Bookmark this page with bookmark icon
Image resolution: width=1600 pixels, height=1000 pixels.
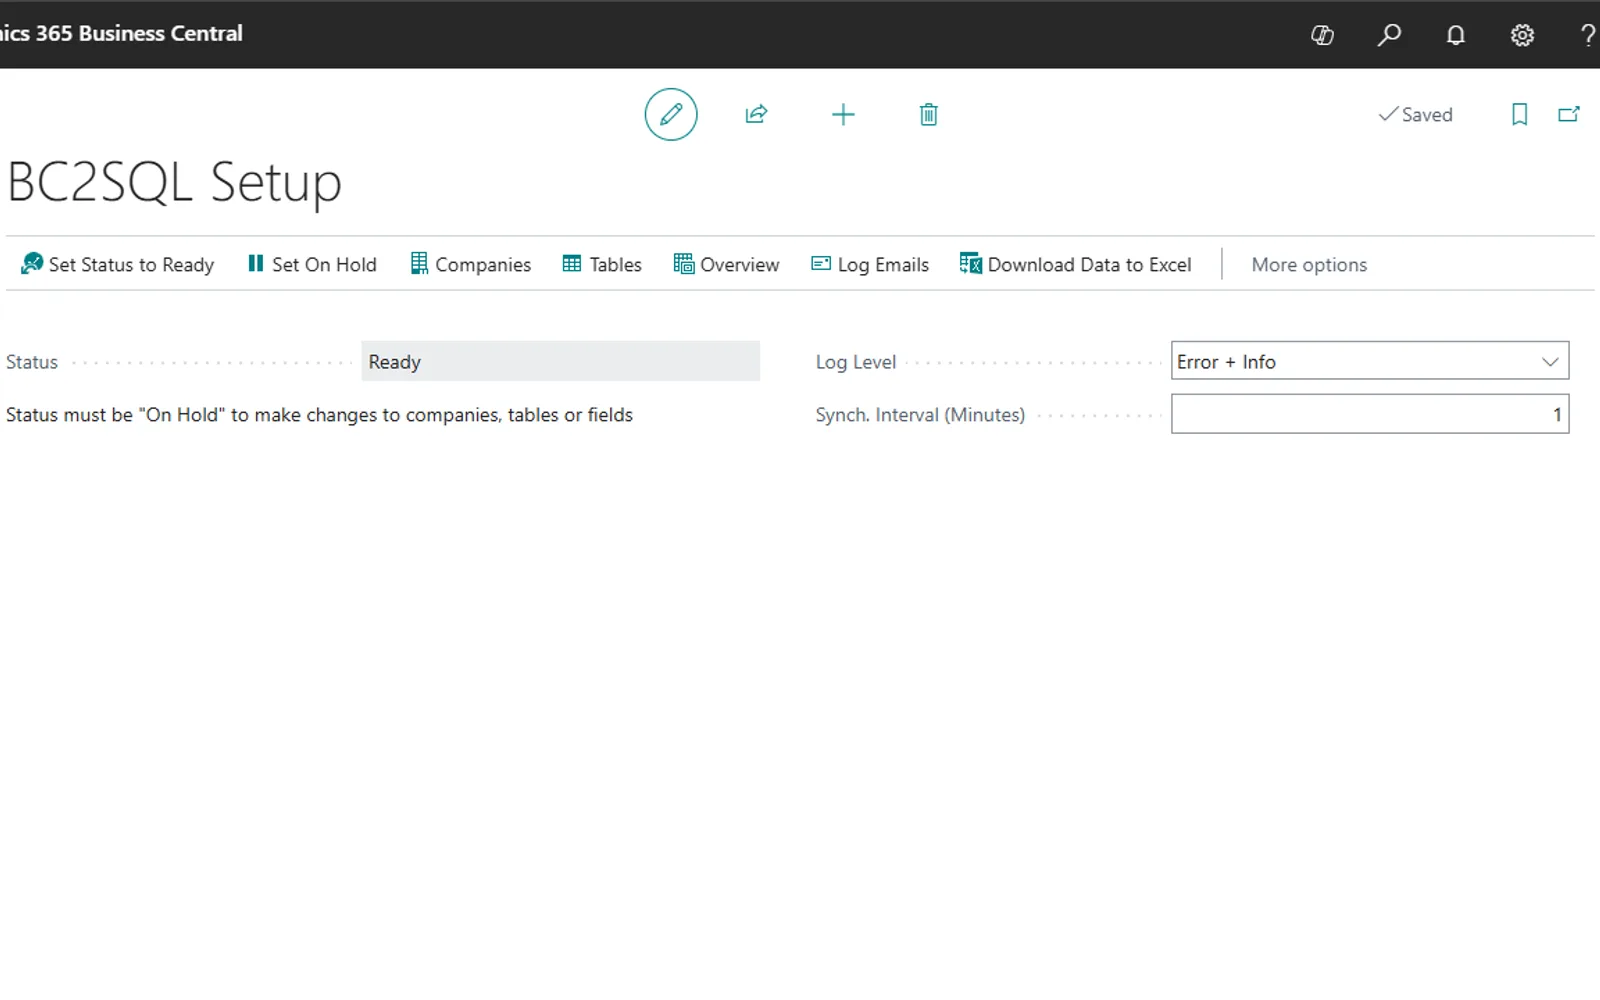coord(1519,114)
